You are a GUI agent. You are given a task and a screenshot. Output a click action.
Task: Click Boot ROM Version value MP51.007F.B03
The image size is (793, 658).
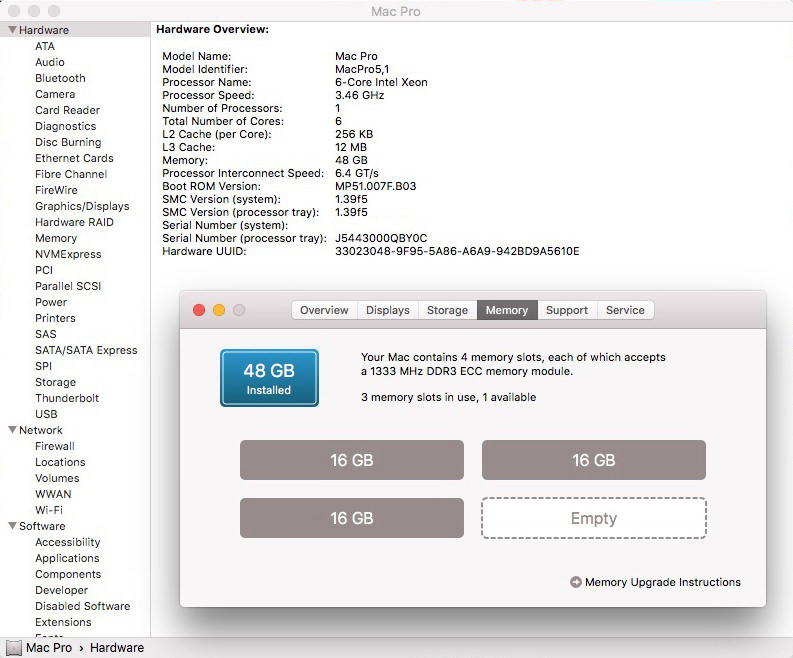(376, 186)
